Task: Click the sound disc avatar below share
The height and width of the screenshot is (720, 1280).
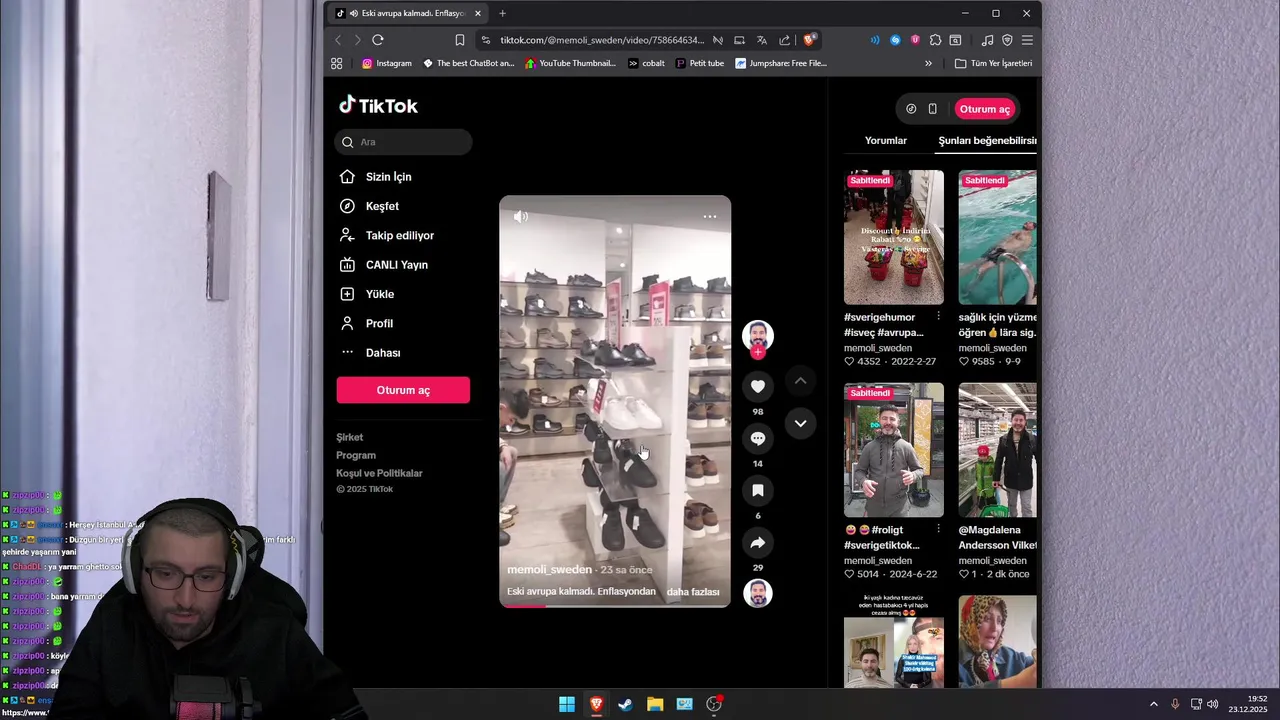Action: (x=758, y=593)
